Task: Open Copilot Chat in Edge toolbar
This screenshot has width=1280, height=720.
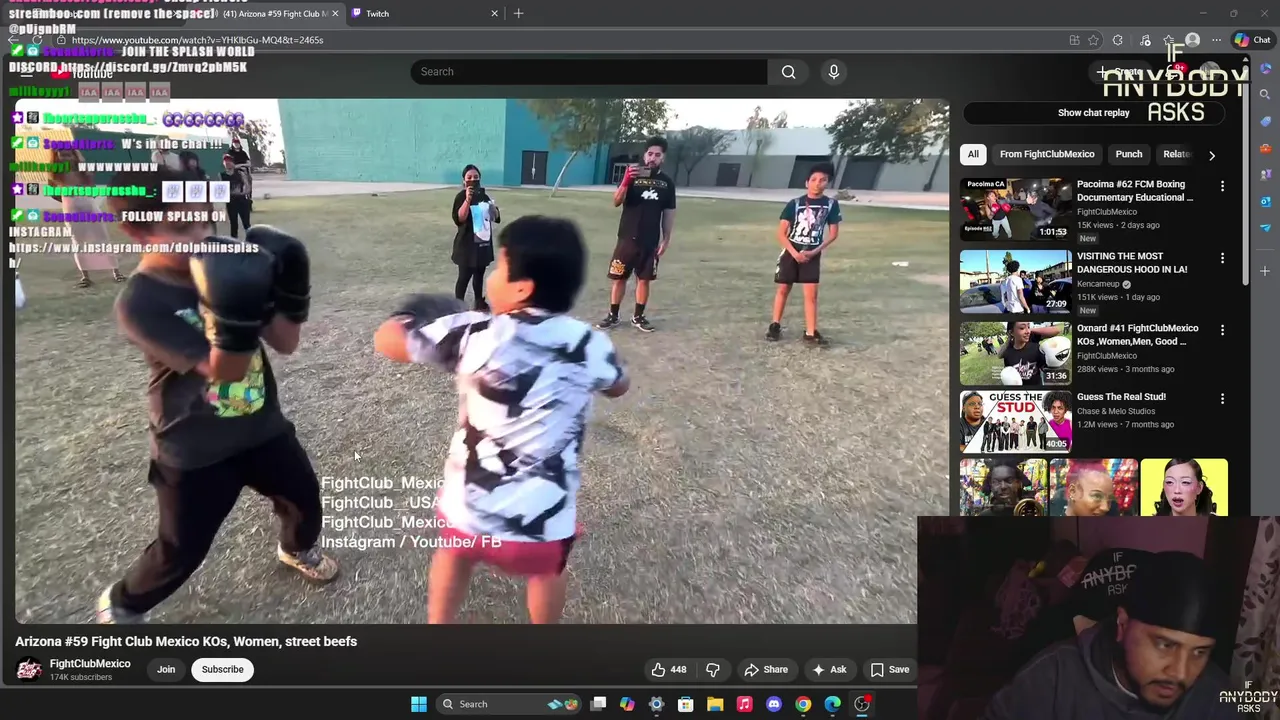Action: pyautogui.click(x=1252, y=40)
